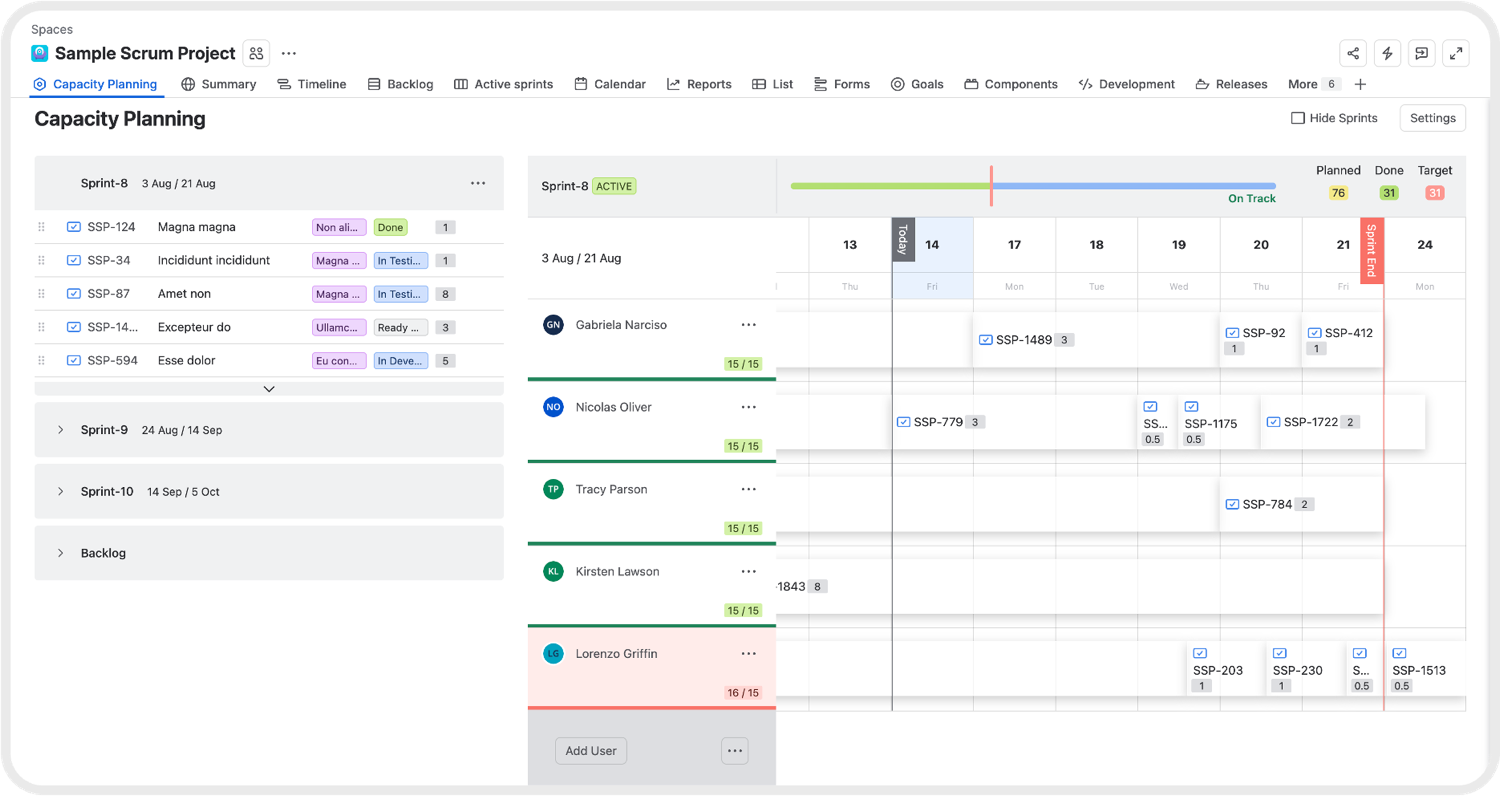1500x796 pixels.
Task: Open the options menu for Gabriela Narciso
Action: click(749, 325)
